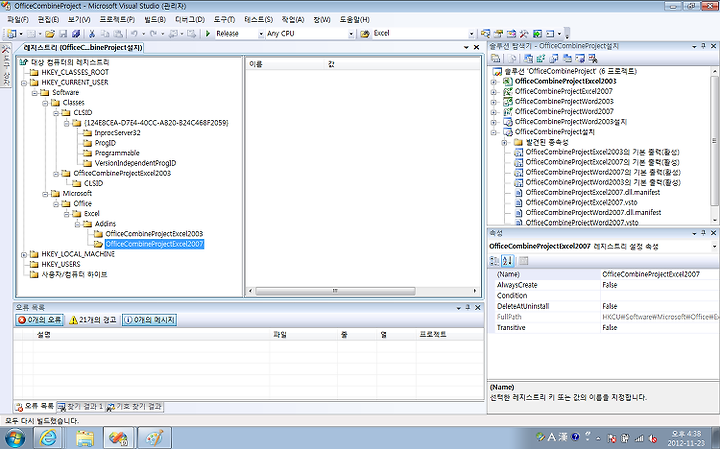Click Categorized view icon in Properties panel
720x449 pixels.
tap(495, 261)
